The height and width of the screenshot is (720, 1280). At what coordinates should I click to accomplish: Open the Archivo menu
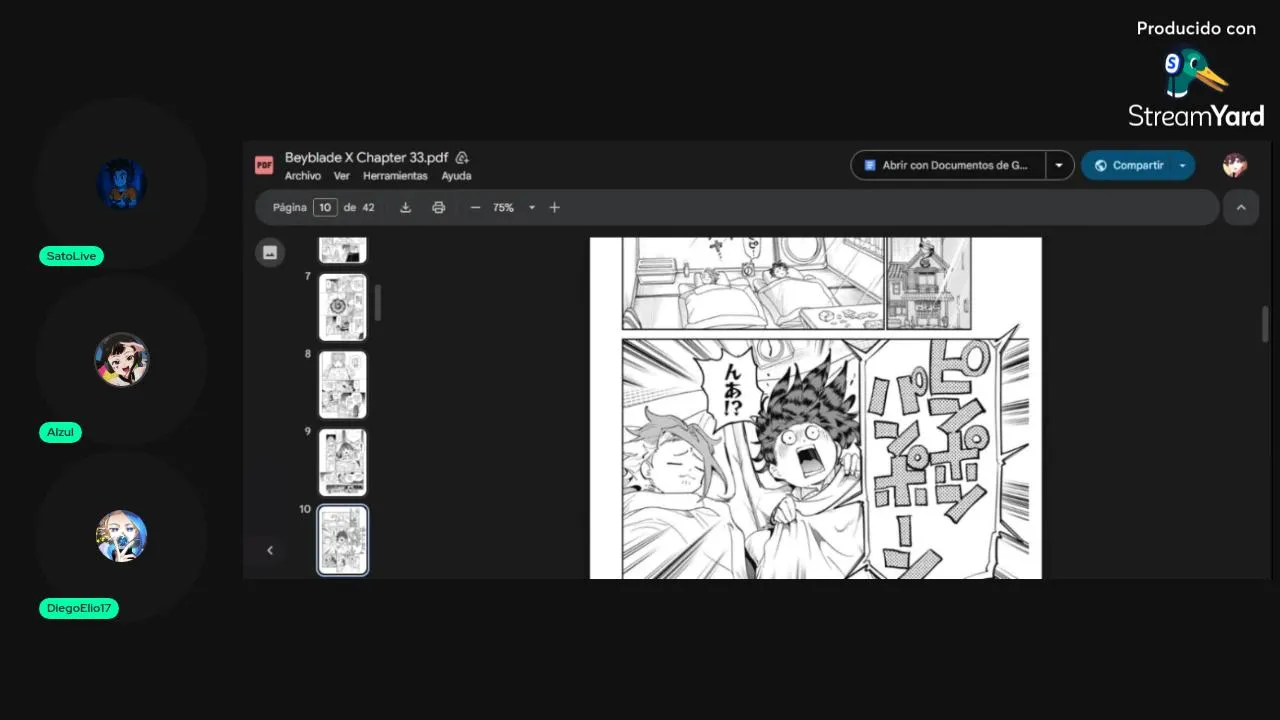point(303,176)
